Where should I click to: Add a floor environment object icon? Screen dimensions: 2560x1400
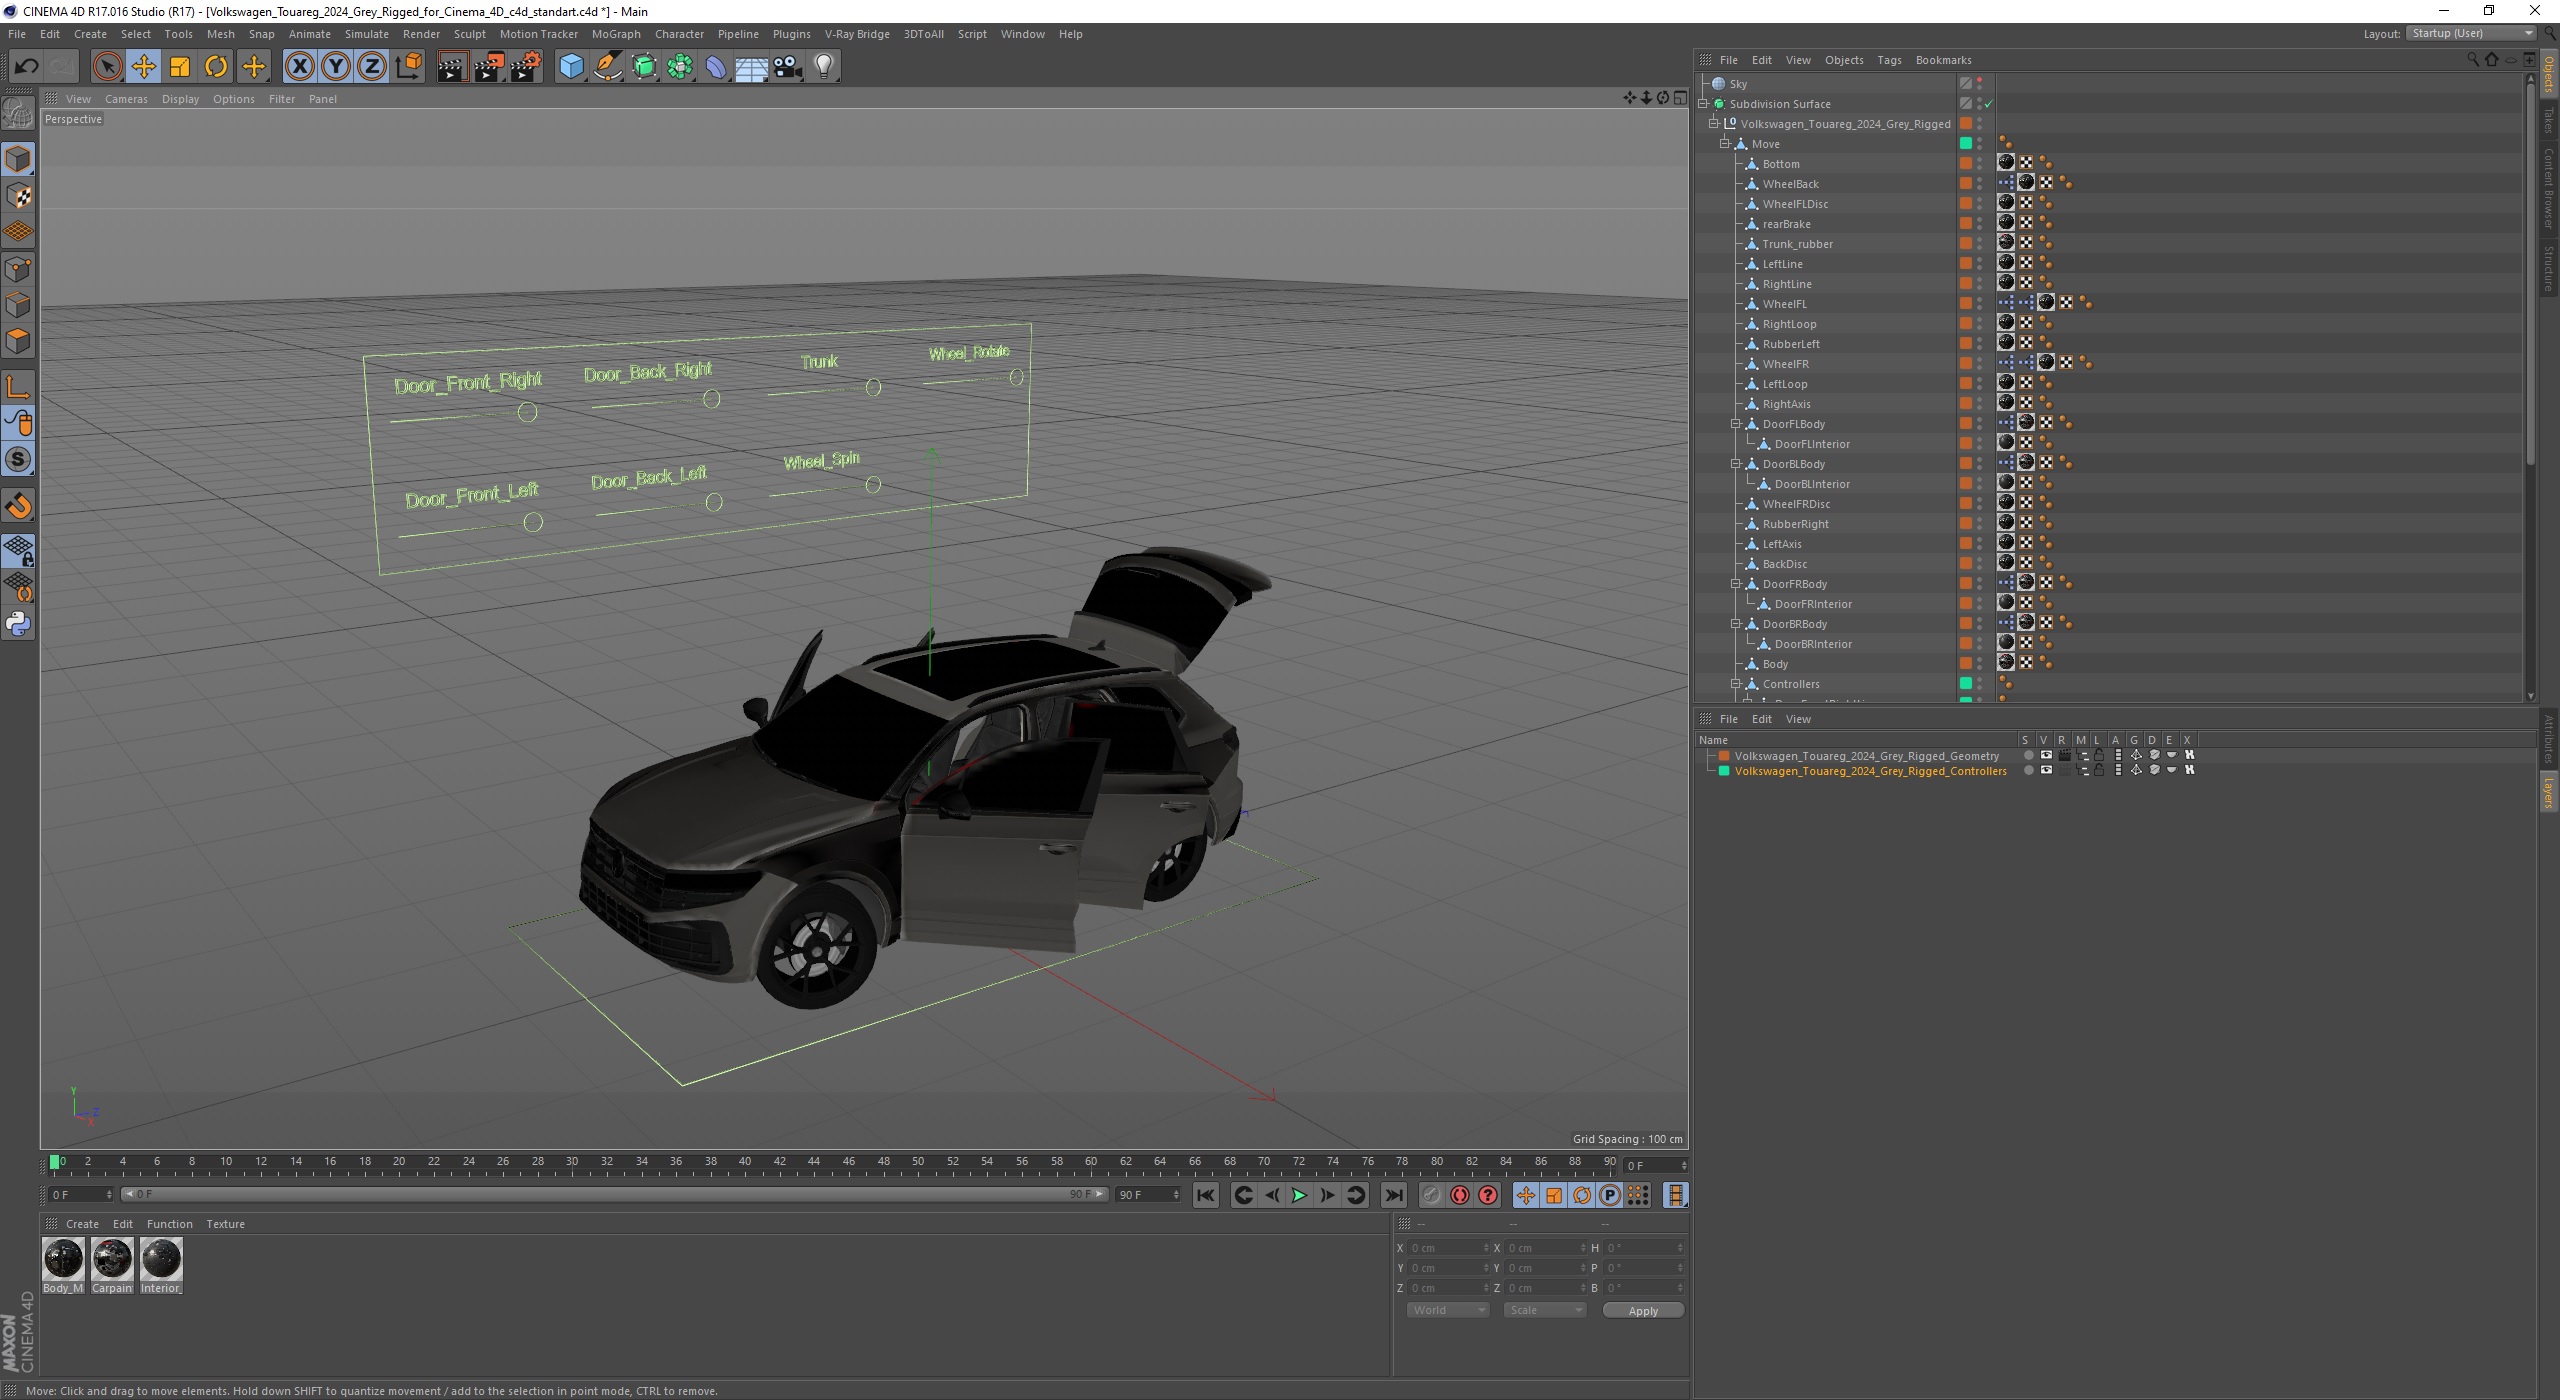pyautogui.click(x=752, y=67)
